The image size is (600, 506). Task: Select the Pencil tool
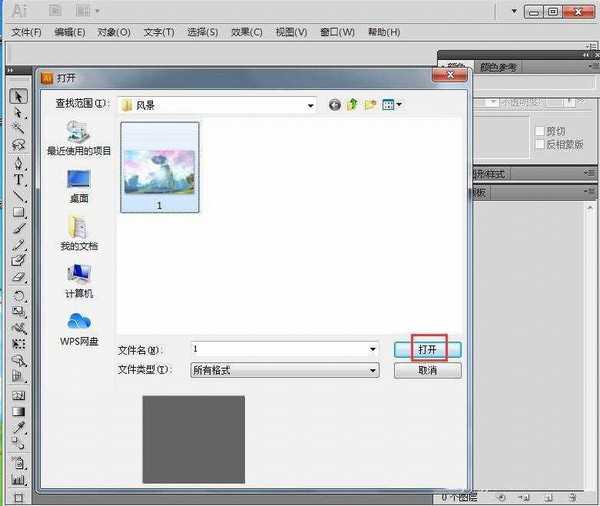(18, 245)
